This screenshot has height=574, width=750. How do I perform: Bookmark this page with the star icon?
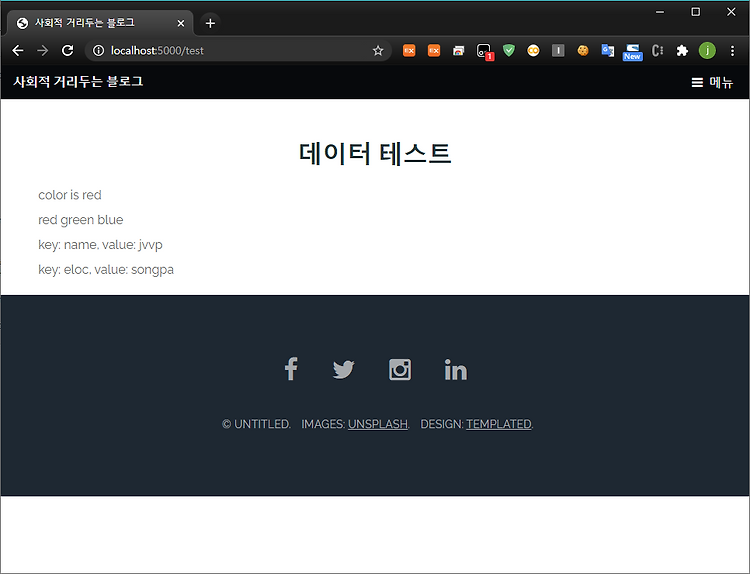click(378, 51)
